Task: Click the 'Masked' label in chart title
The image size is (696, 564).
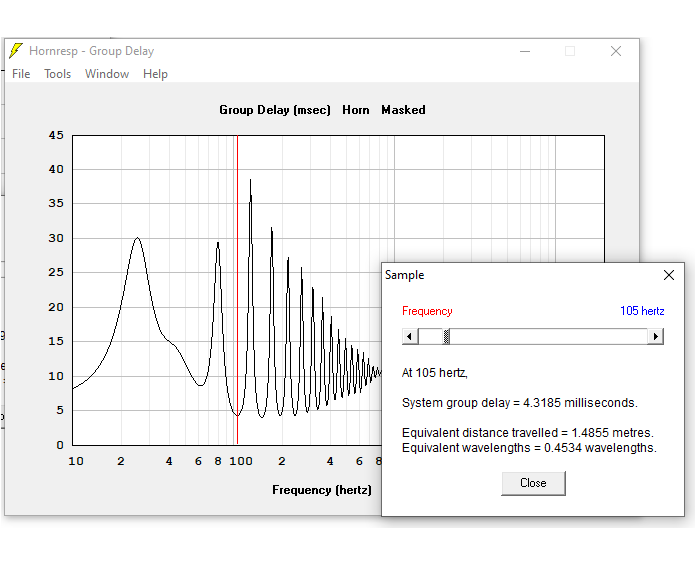Action: (403, 110)
